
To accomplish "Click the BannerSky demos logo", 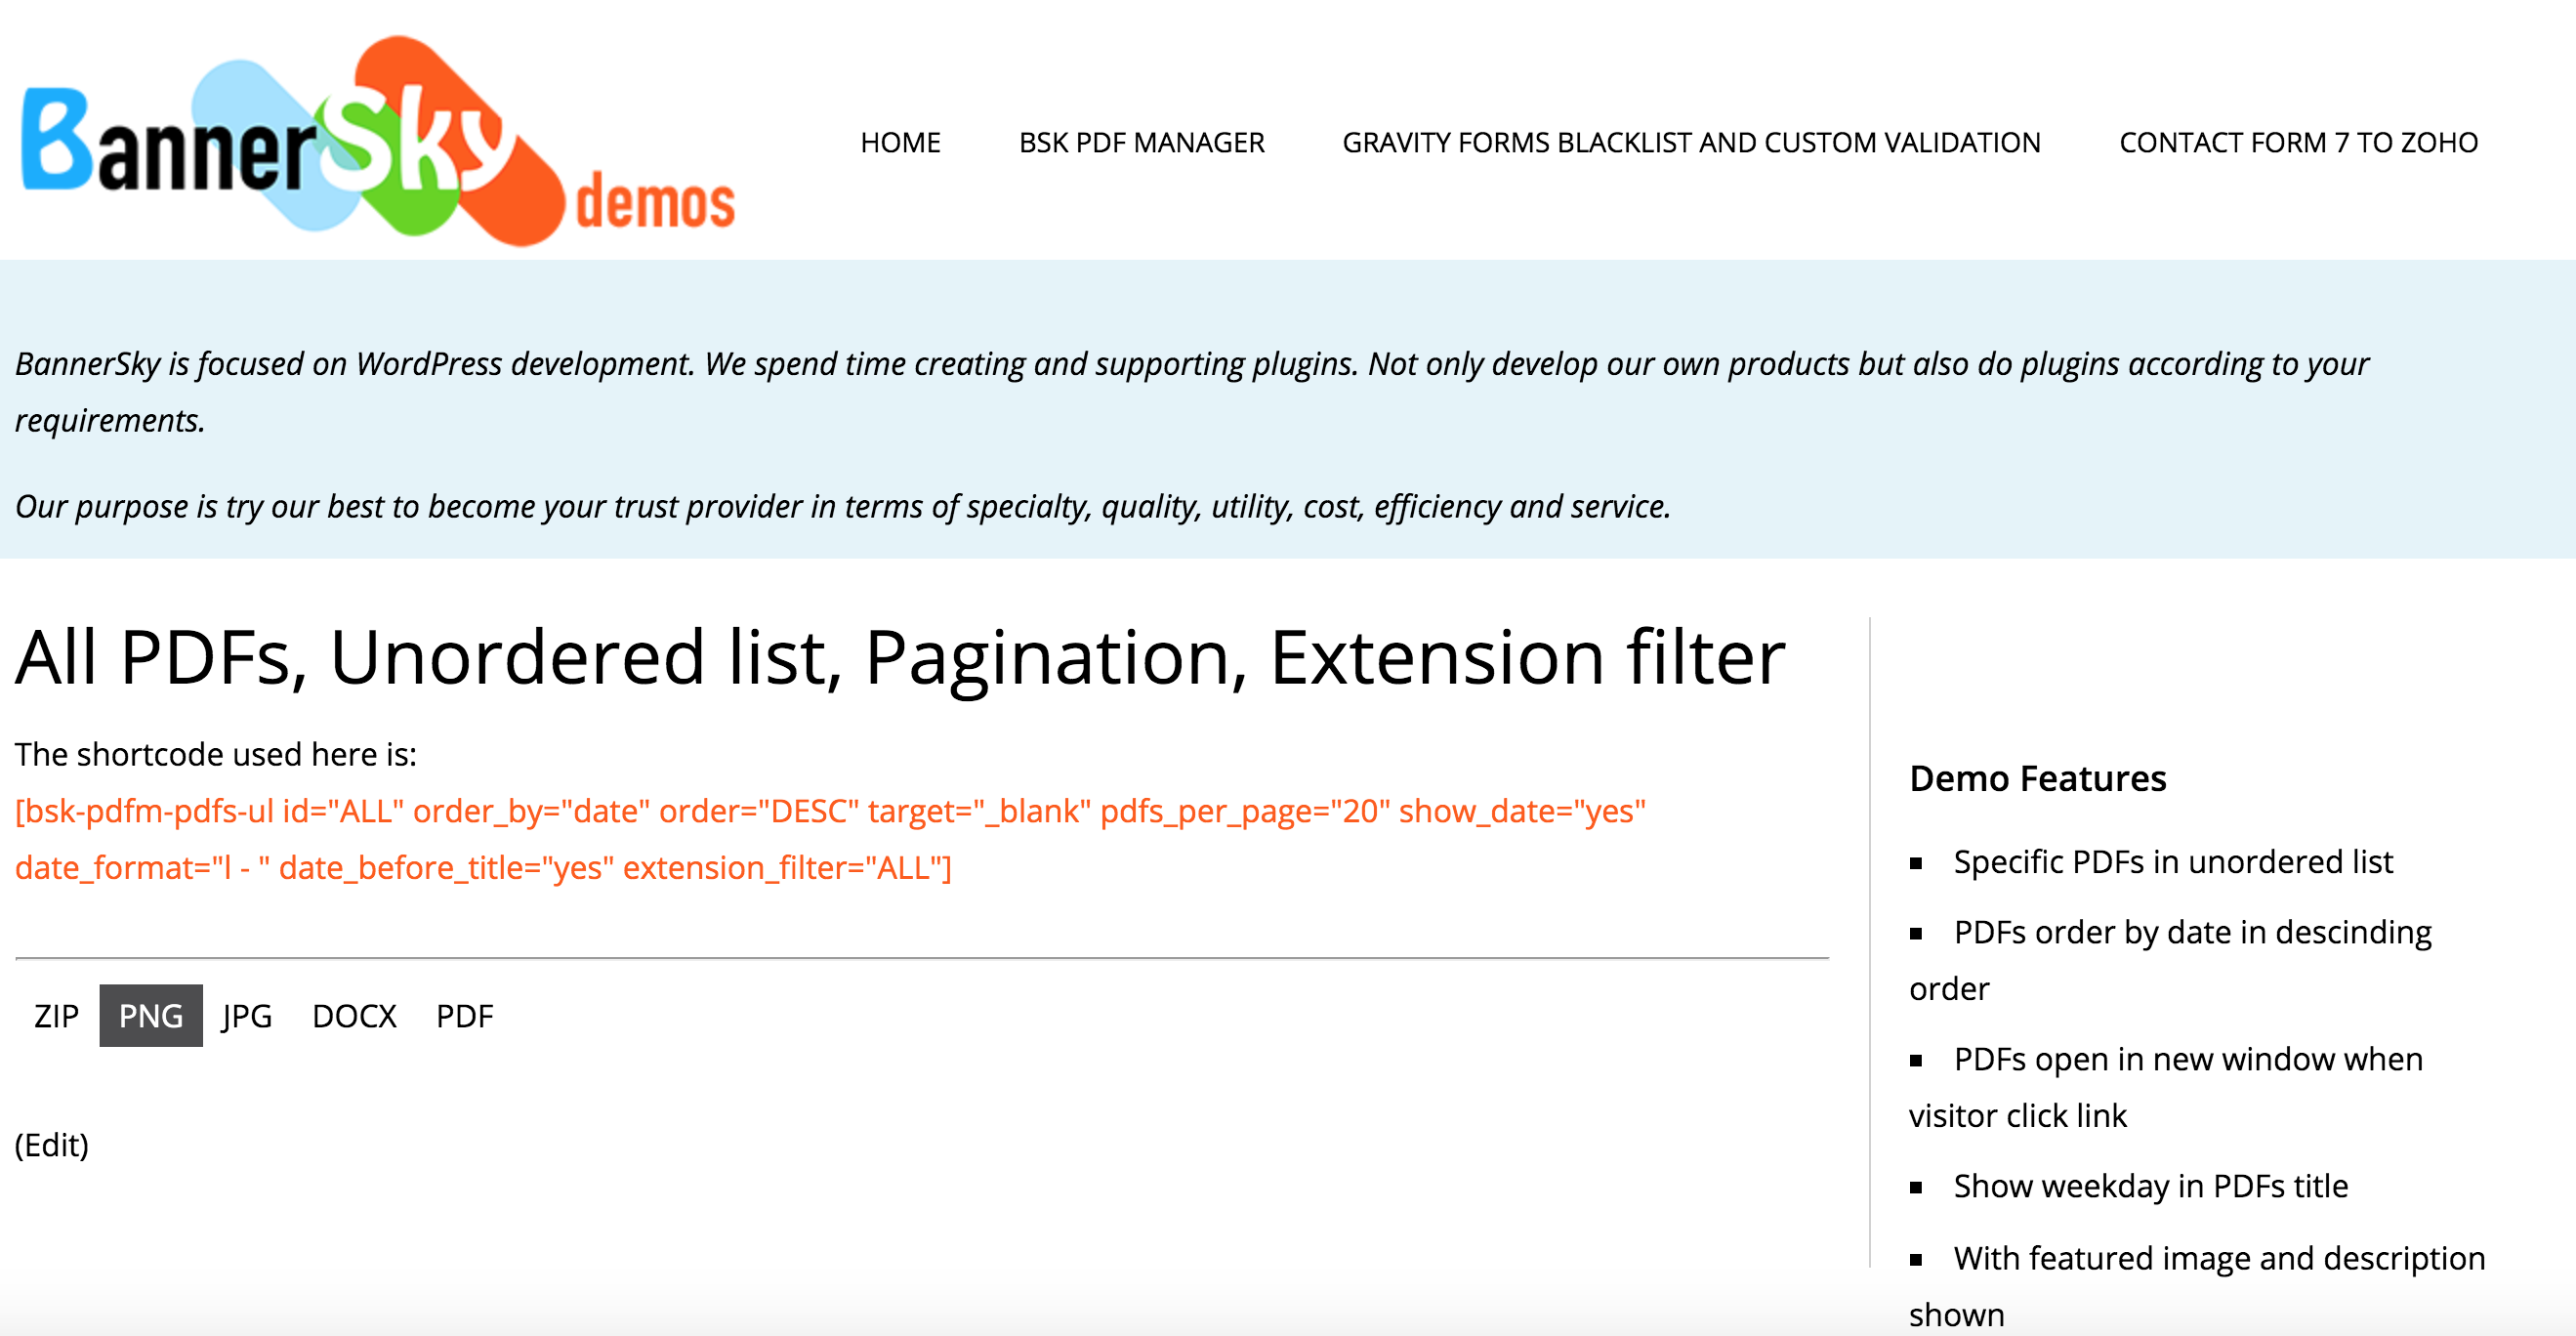I will click(377, 142).
